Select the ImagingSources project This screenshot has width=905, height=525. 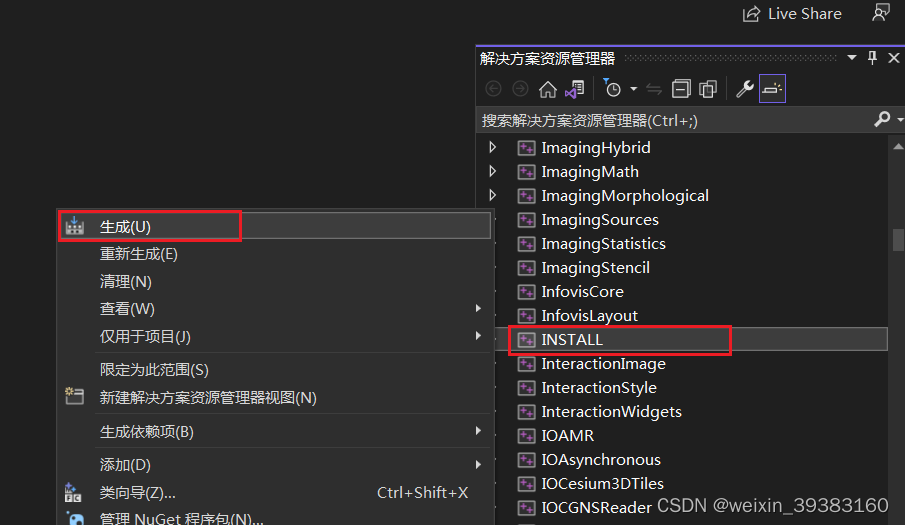click(600, 220)
